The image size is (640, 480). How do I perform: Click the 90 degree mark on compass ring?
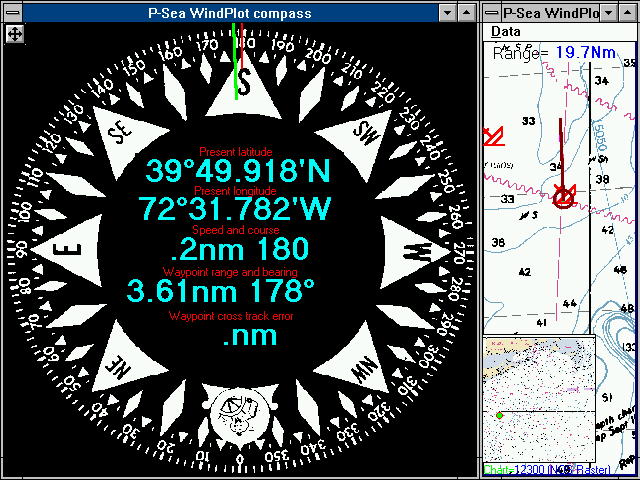(x=22, y=250)
